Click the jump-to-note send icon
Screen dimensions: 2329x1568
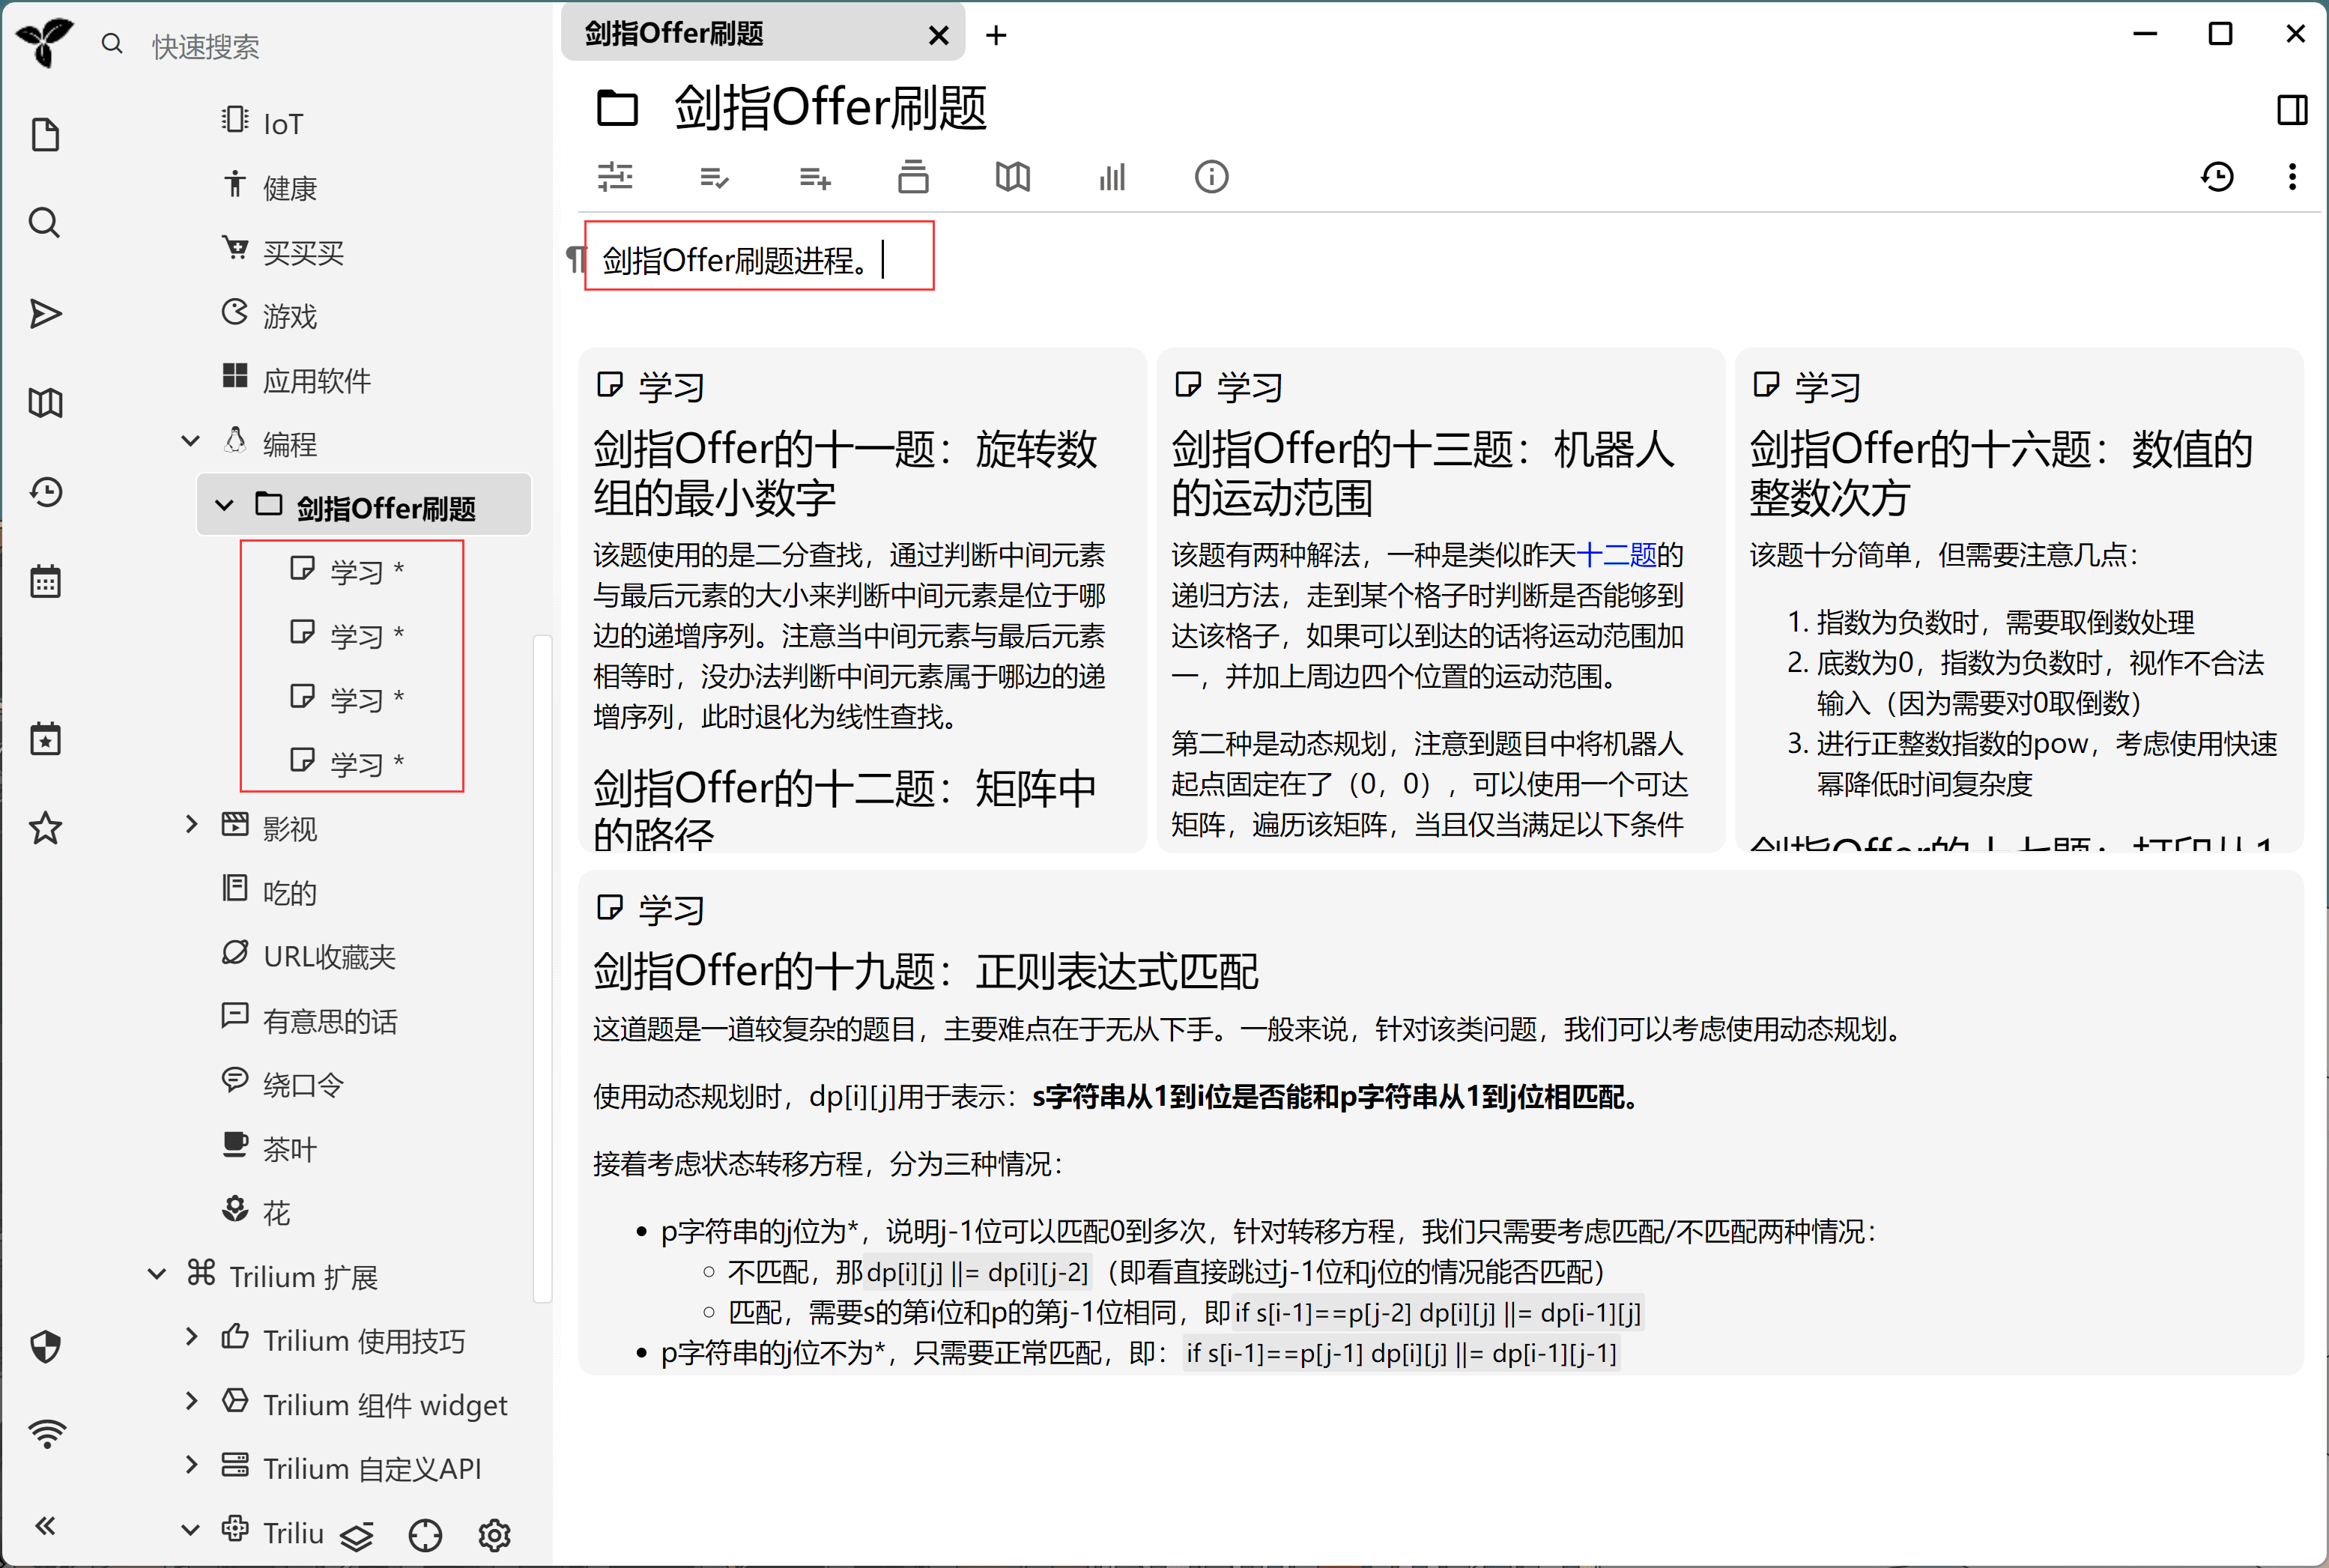45,314
